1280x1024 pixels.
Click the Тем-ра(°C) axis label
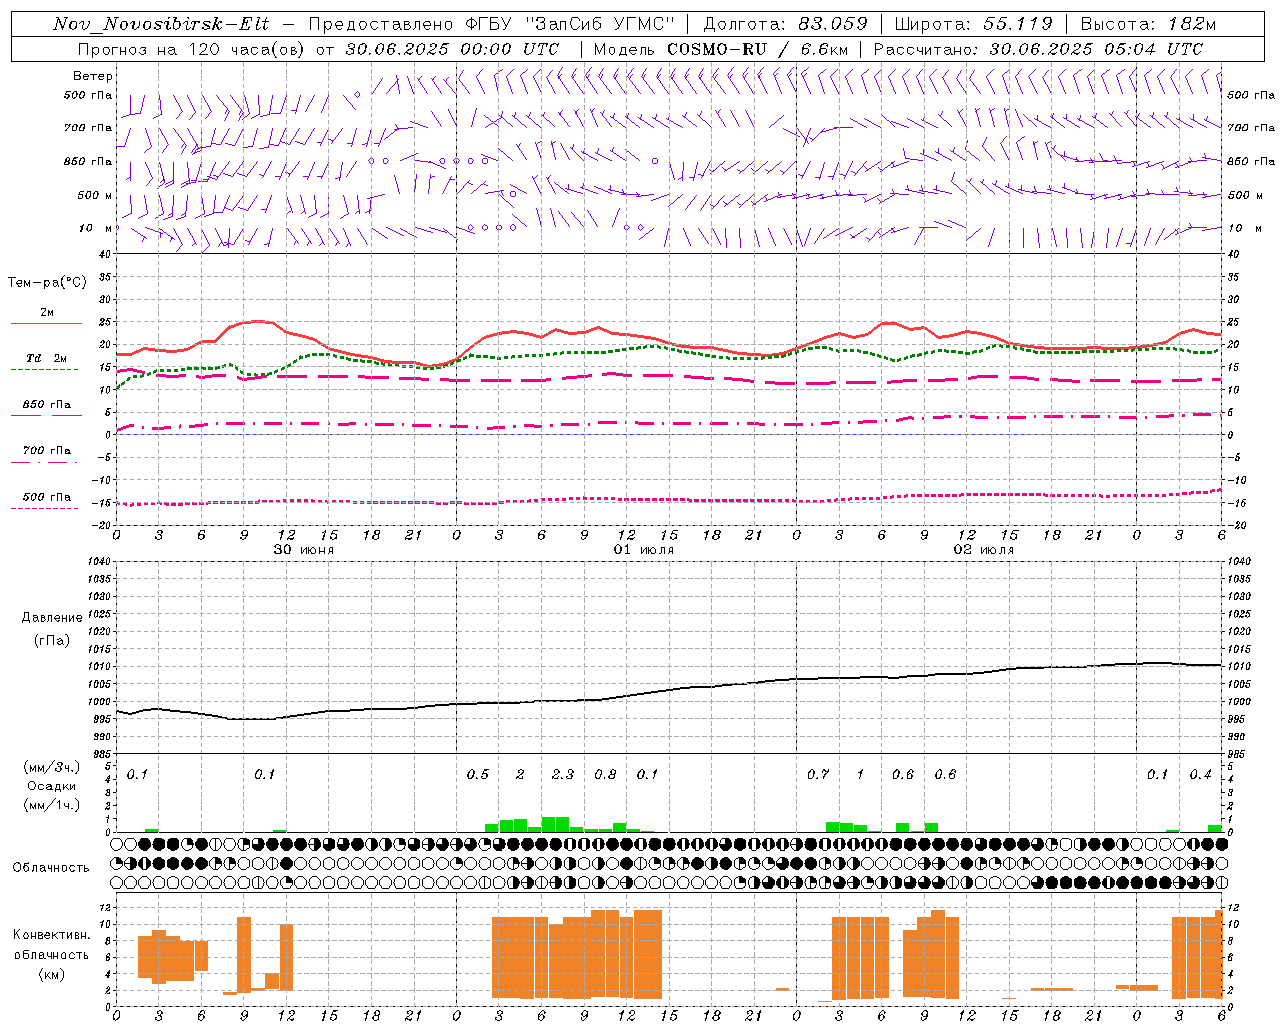47,283
